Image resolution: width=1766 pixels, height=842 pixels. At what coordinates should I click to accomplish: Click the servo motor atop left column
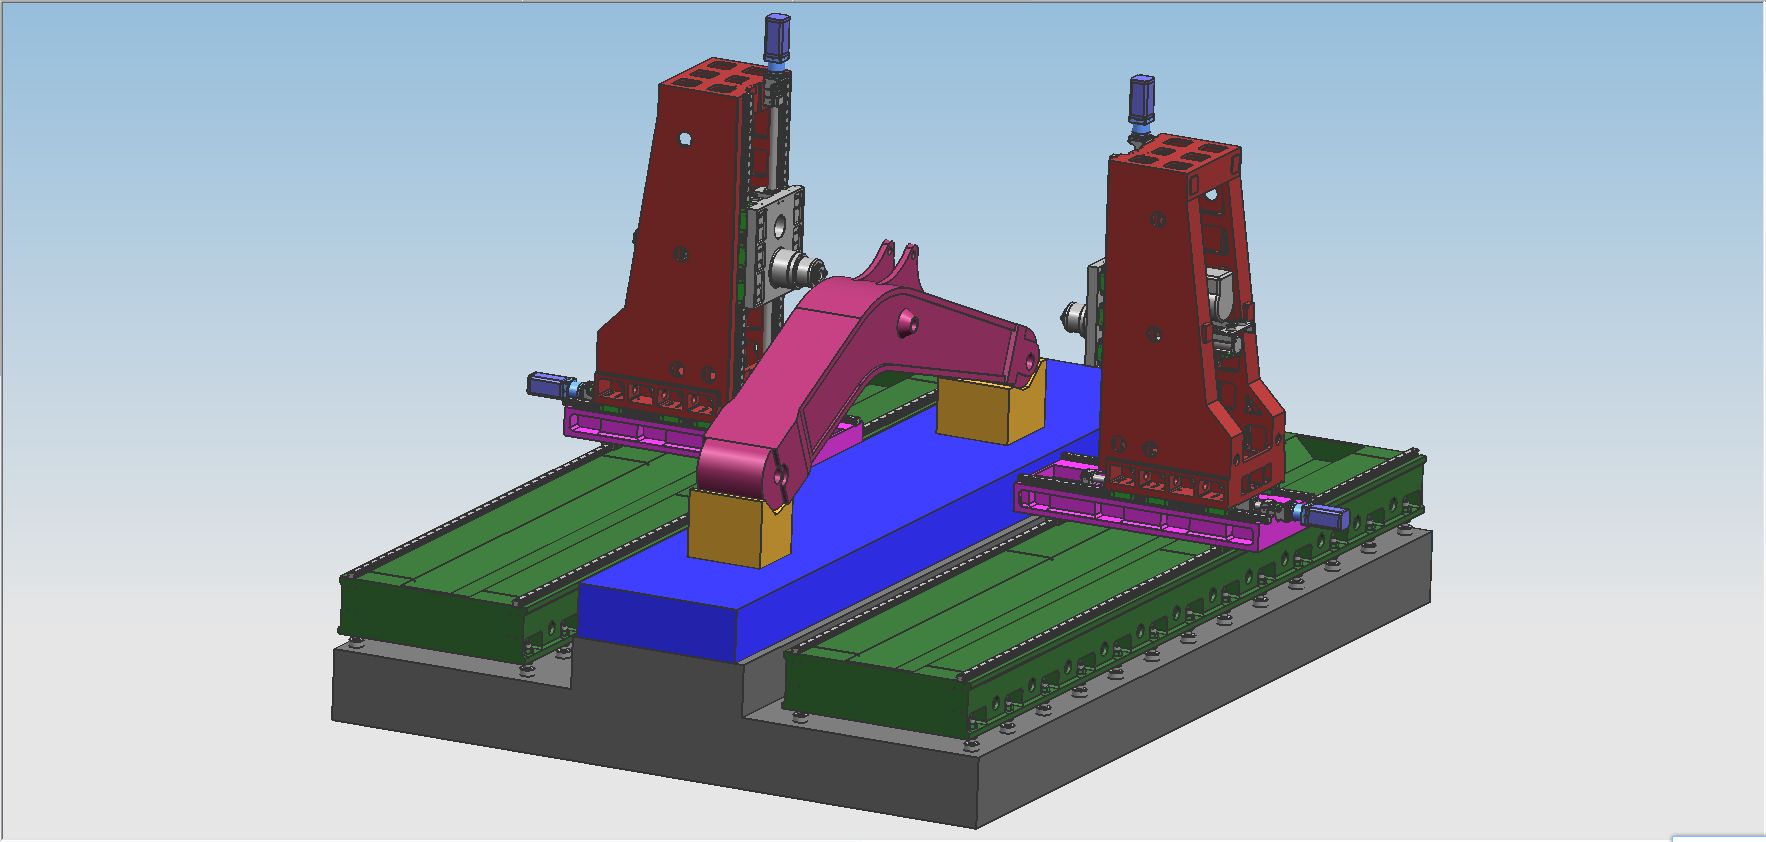pos(777,40)
